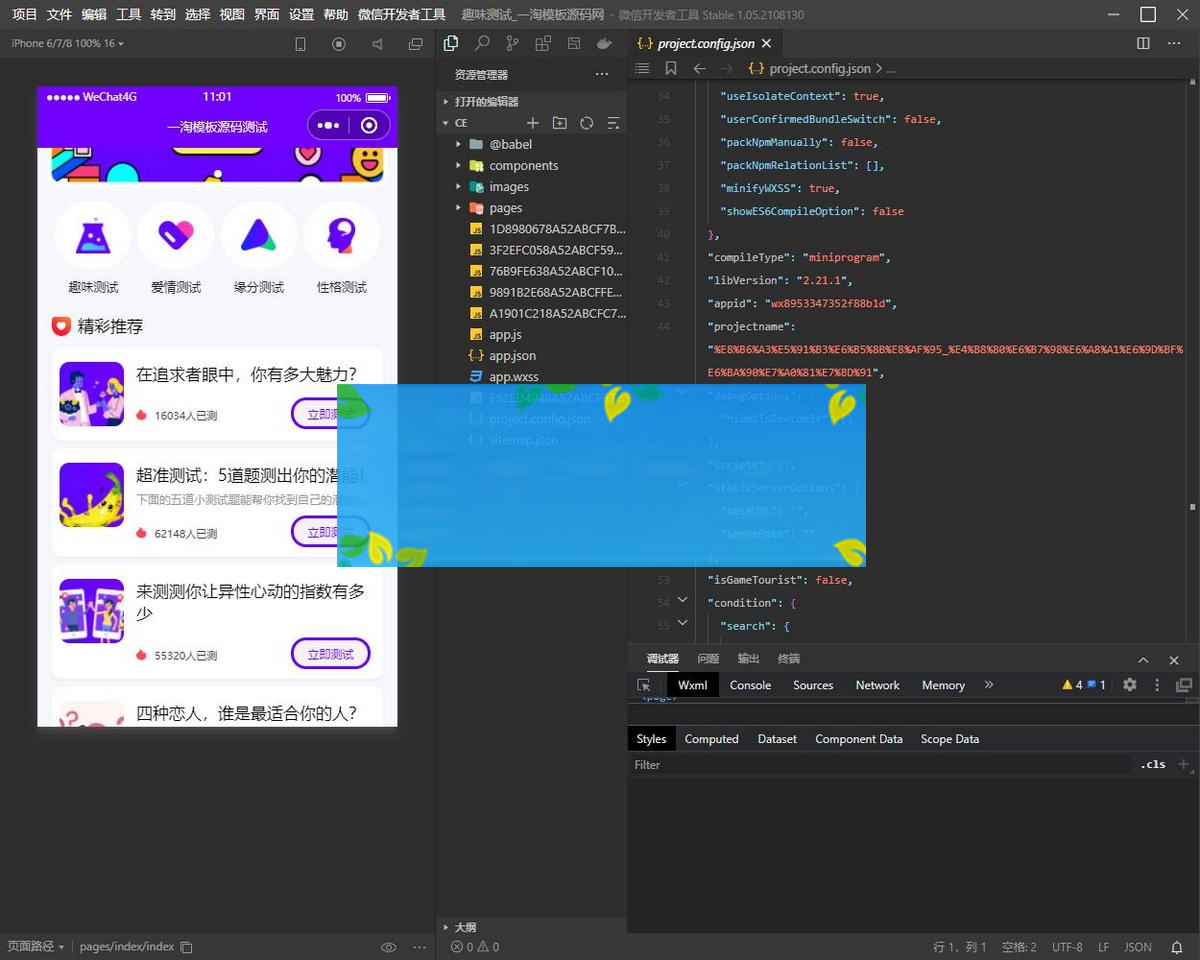Image resolution: width=1200 pixels, height=960 pixels.
Task: Open the debugger settings gear
Action: pyautogui.click(x=1130, y=685)
